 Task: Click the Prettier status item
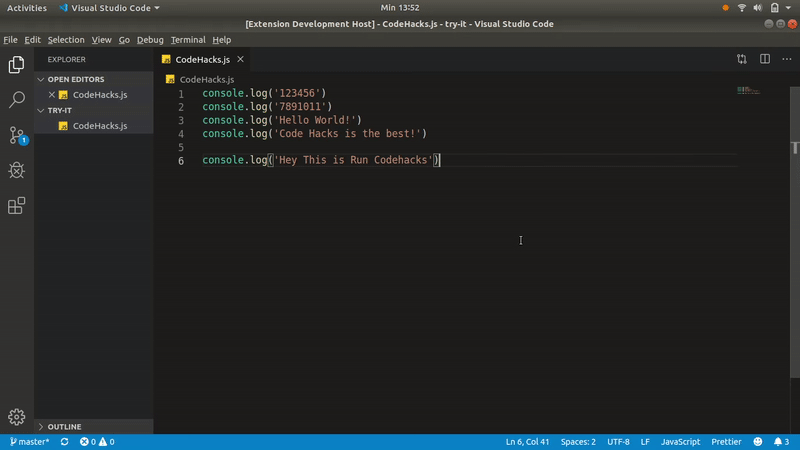[726, 442]
